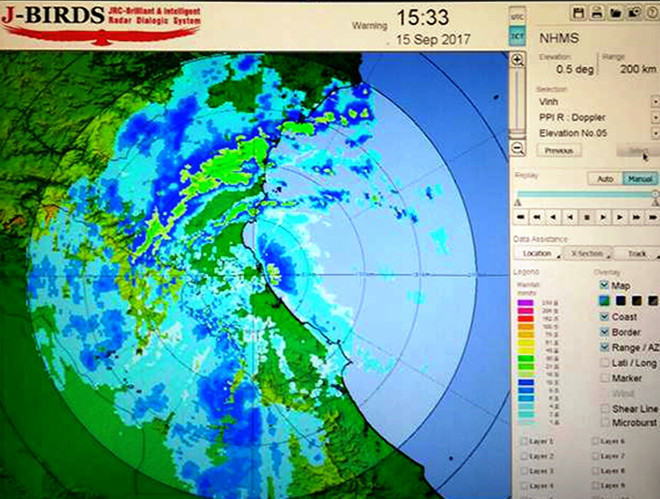Viewport: 660px width, 499px height.
Task: Click the save floppy disk icon
Action: click(x=579, y=12)
